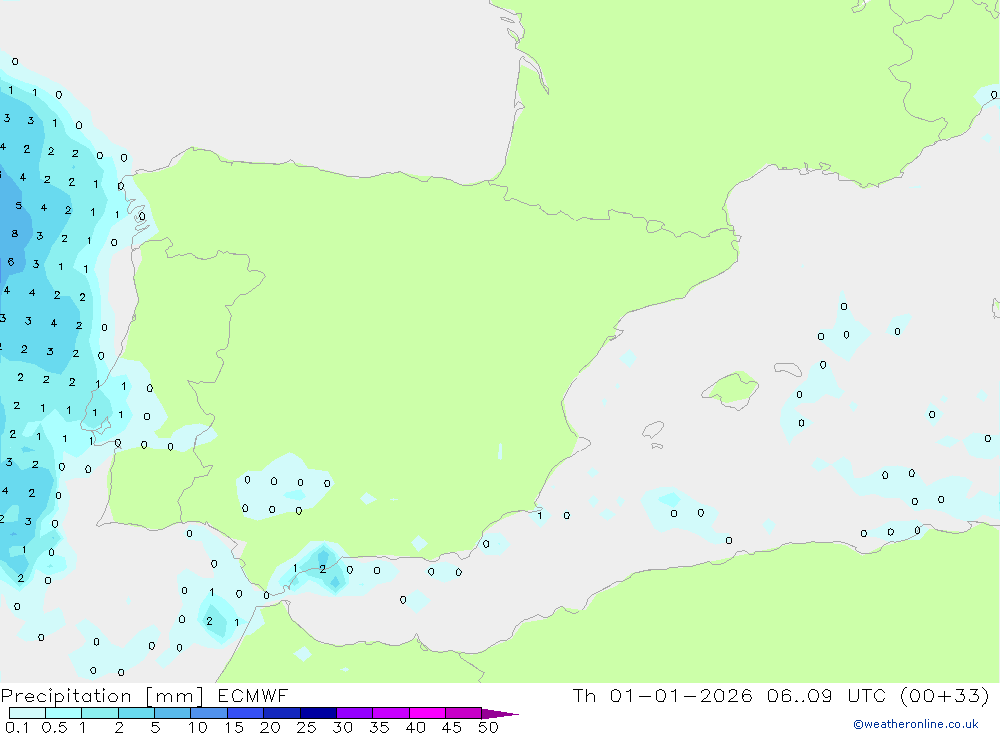Click the '06..09 UTC' time range text
1000x733 pixels.
click(827, 695)
